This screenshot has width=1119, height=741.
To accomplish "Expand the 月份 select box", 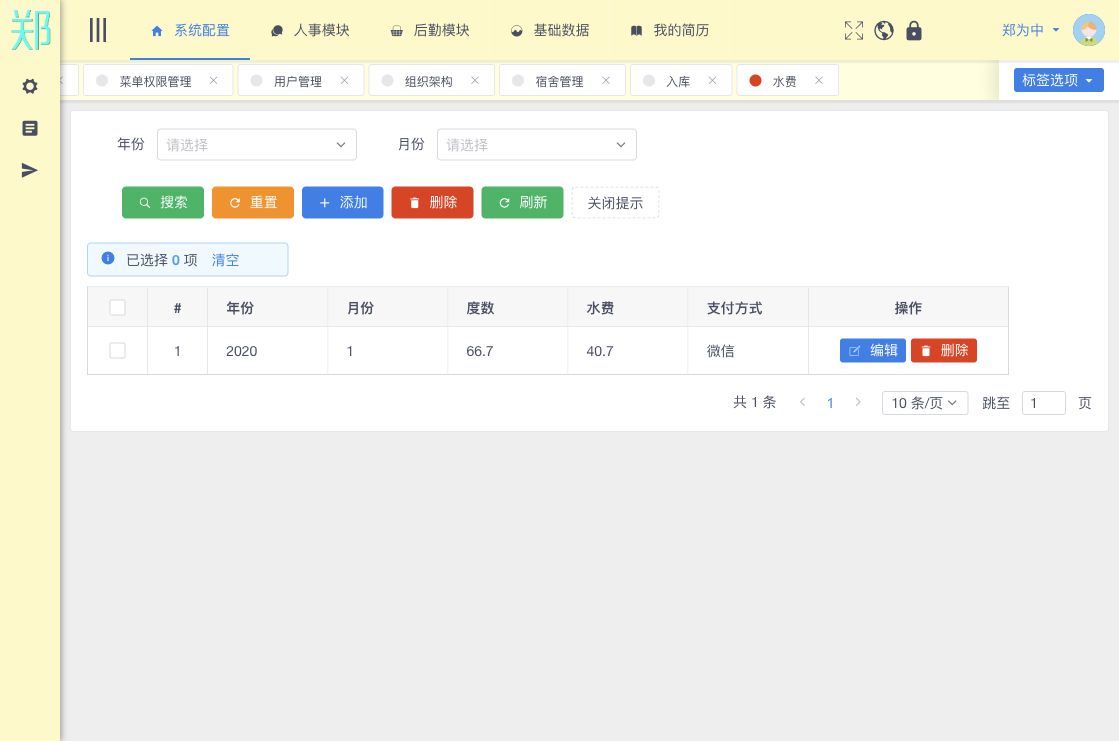I will coord(537,144).
